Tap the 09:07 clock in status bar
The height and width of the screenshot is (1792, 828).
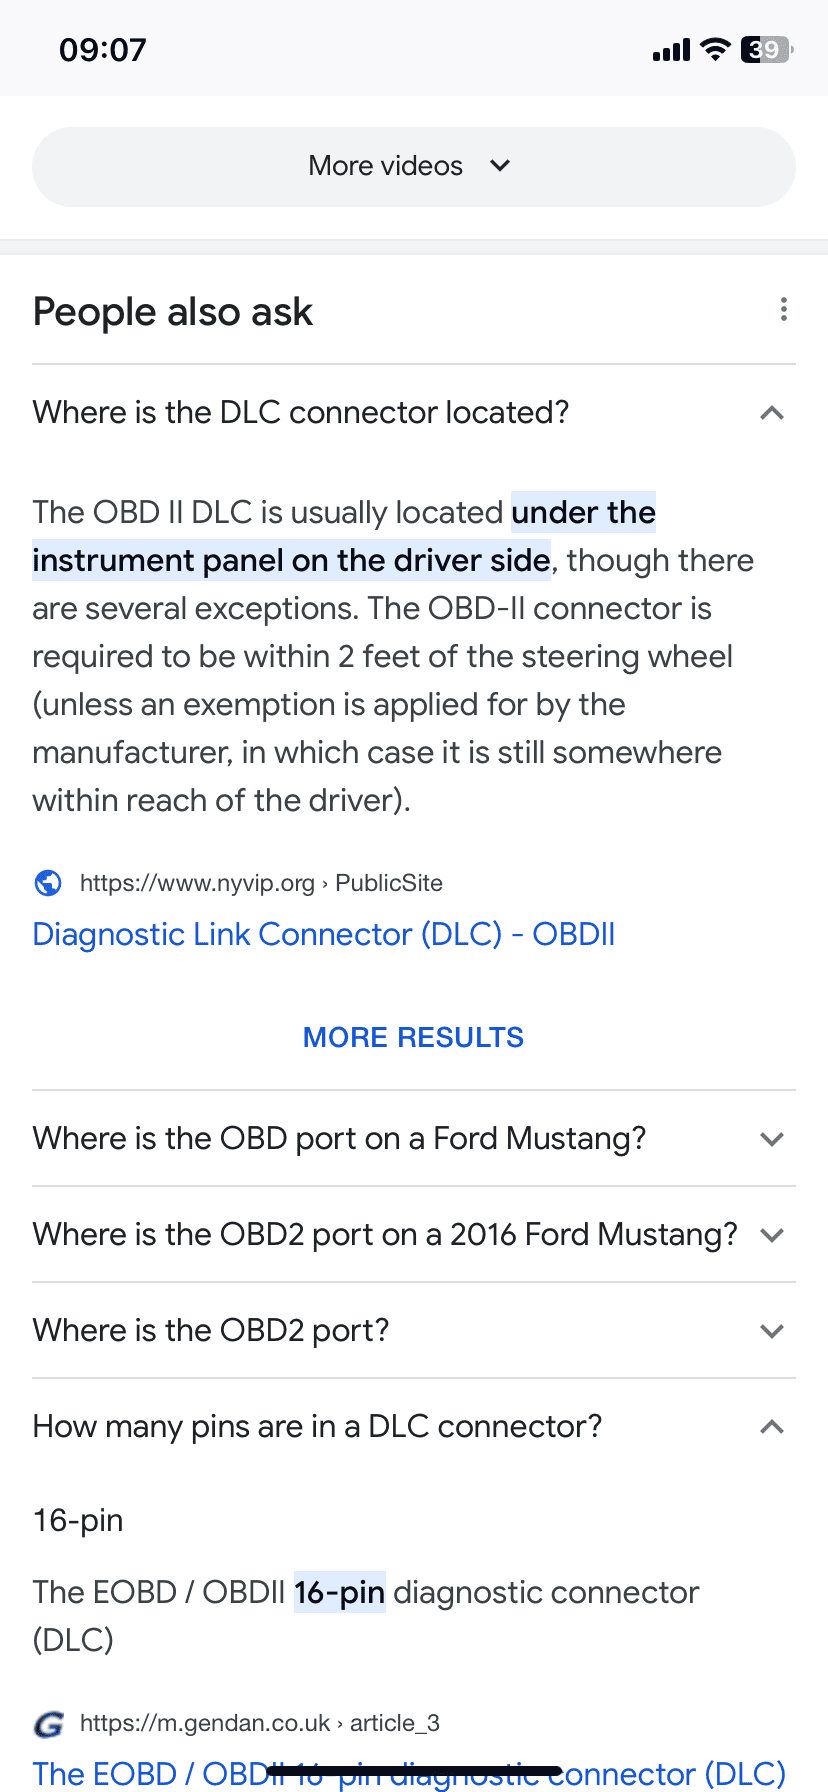point(103,49)
